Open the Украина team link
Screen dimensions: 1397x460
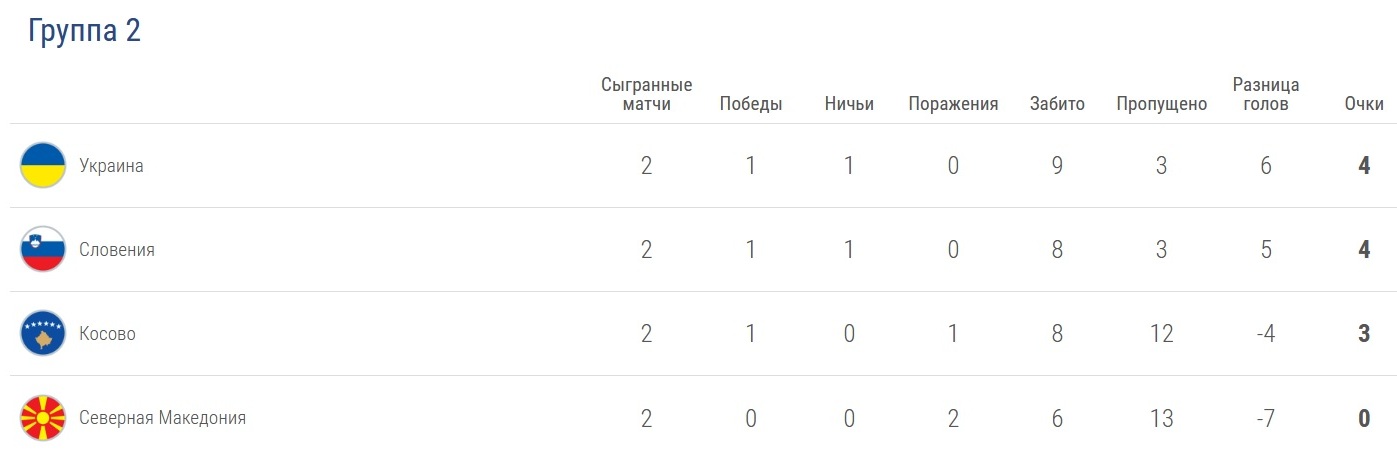tap(111, 166)
